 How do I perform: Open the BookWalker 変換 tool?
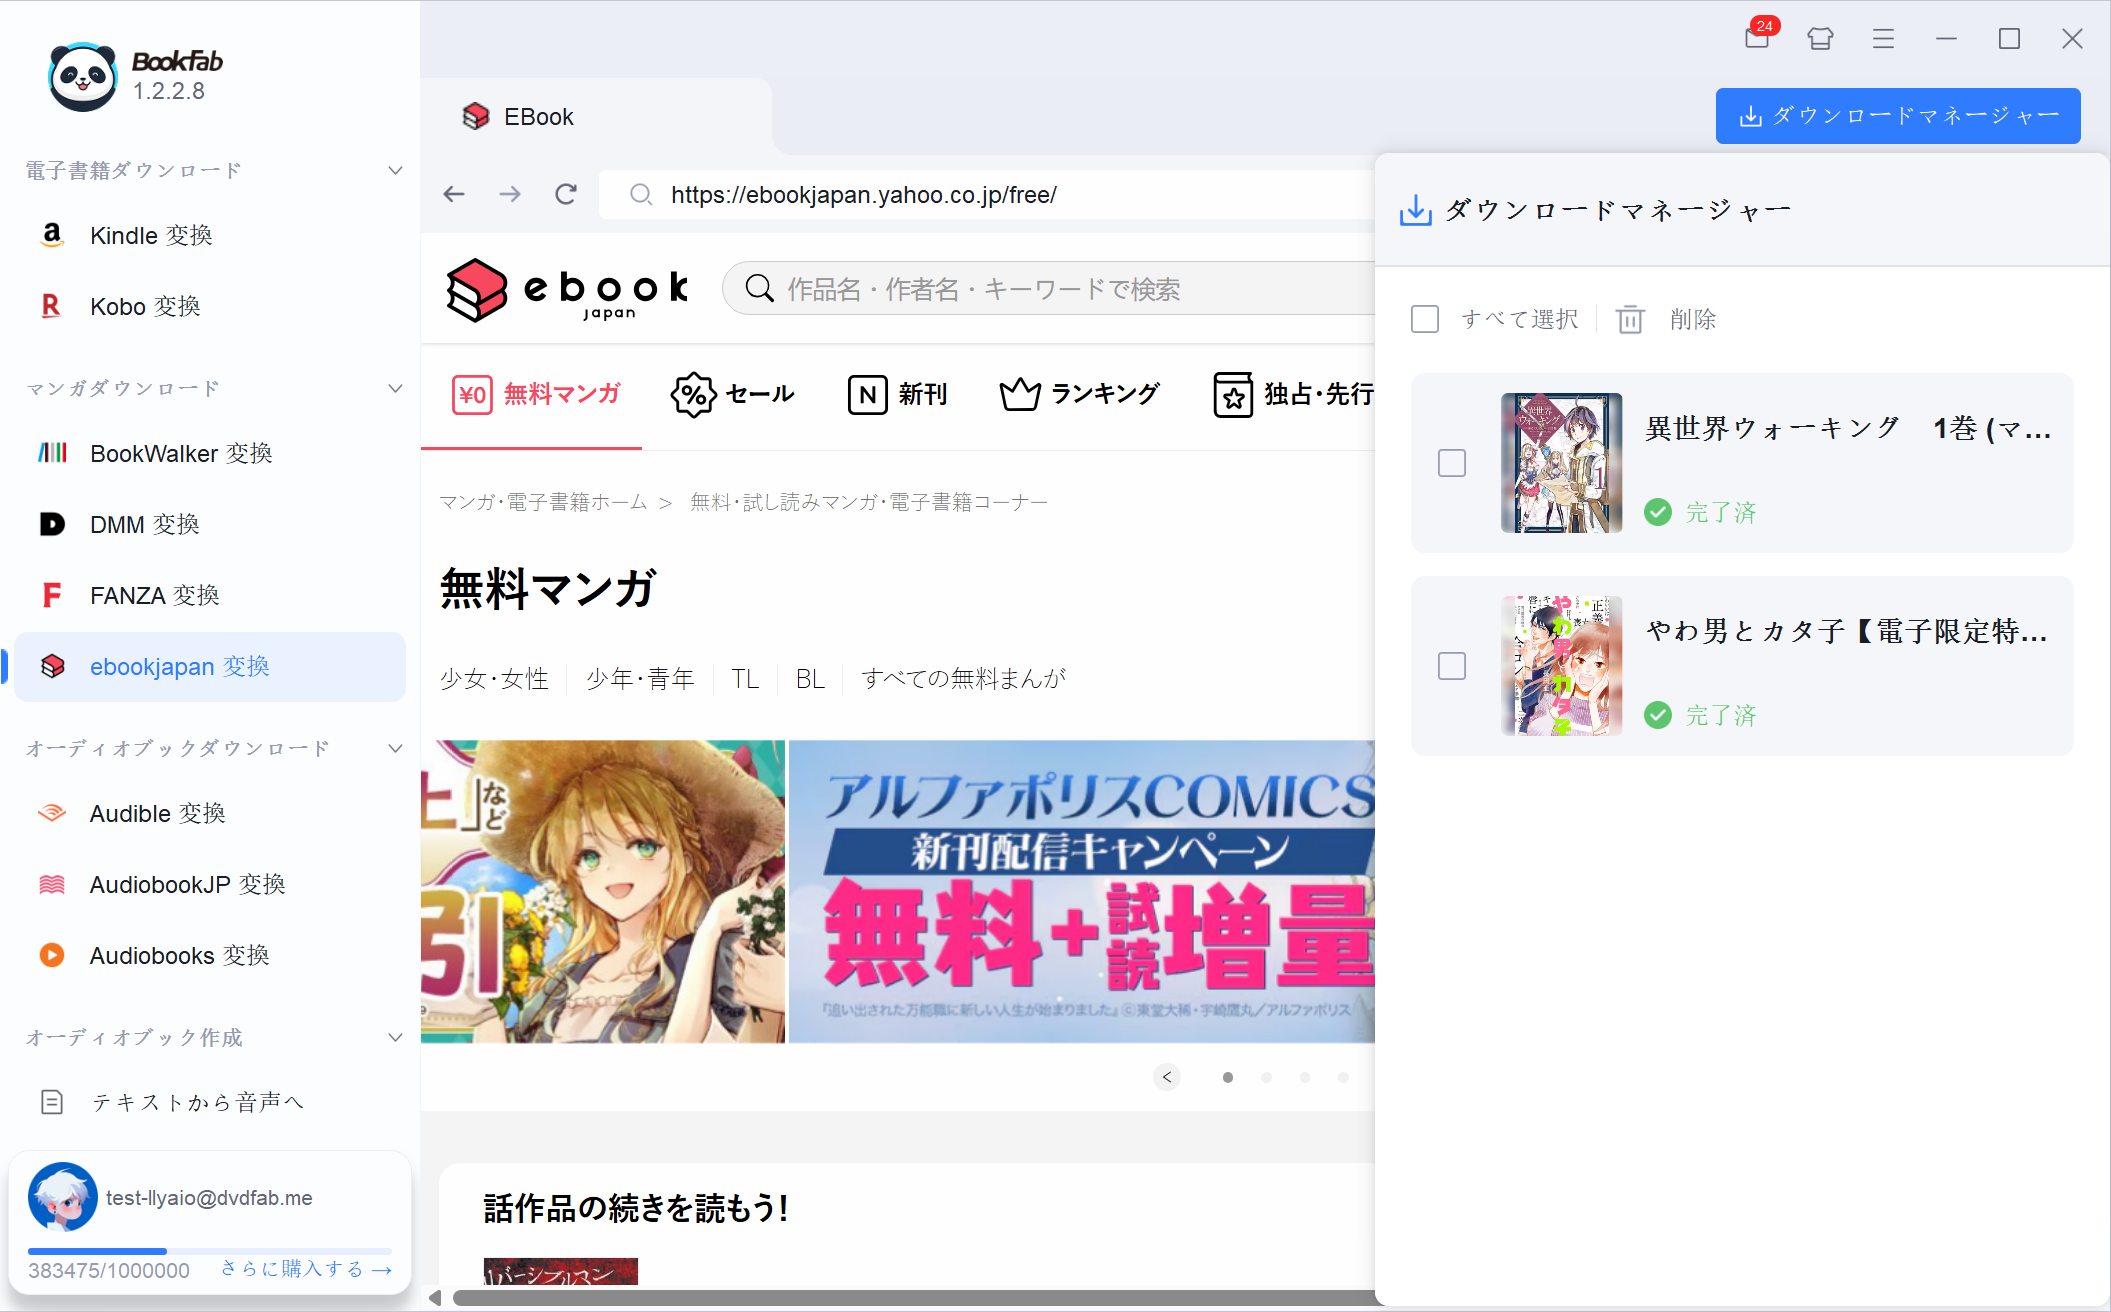(x=180, y=453)
